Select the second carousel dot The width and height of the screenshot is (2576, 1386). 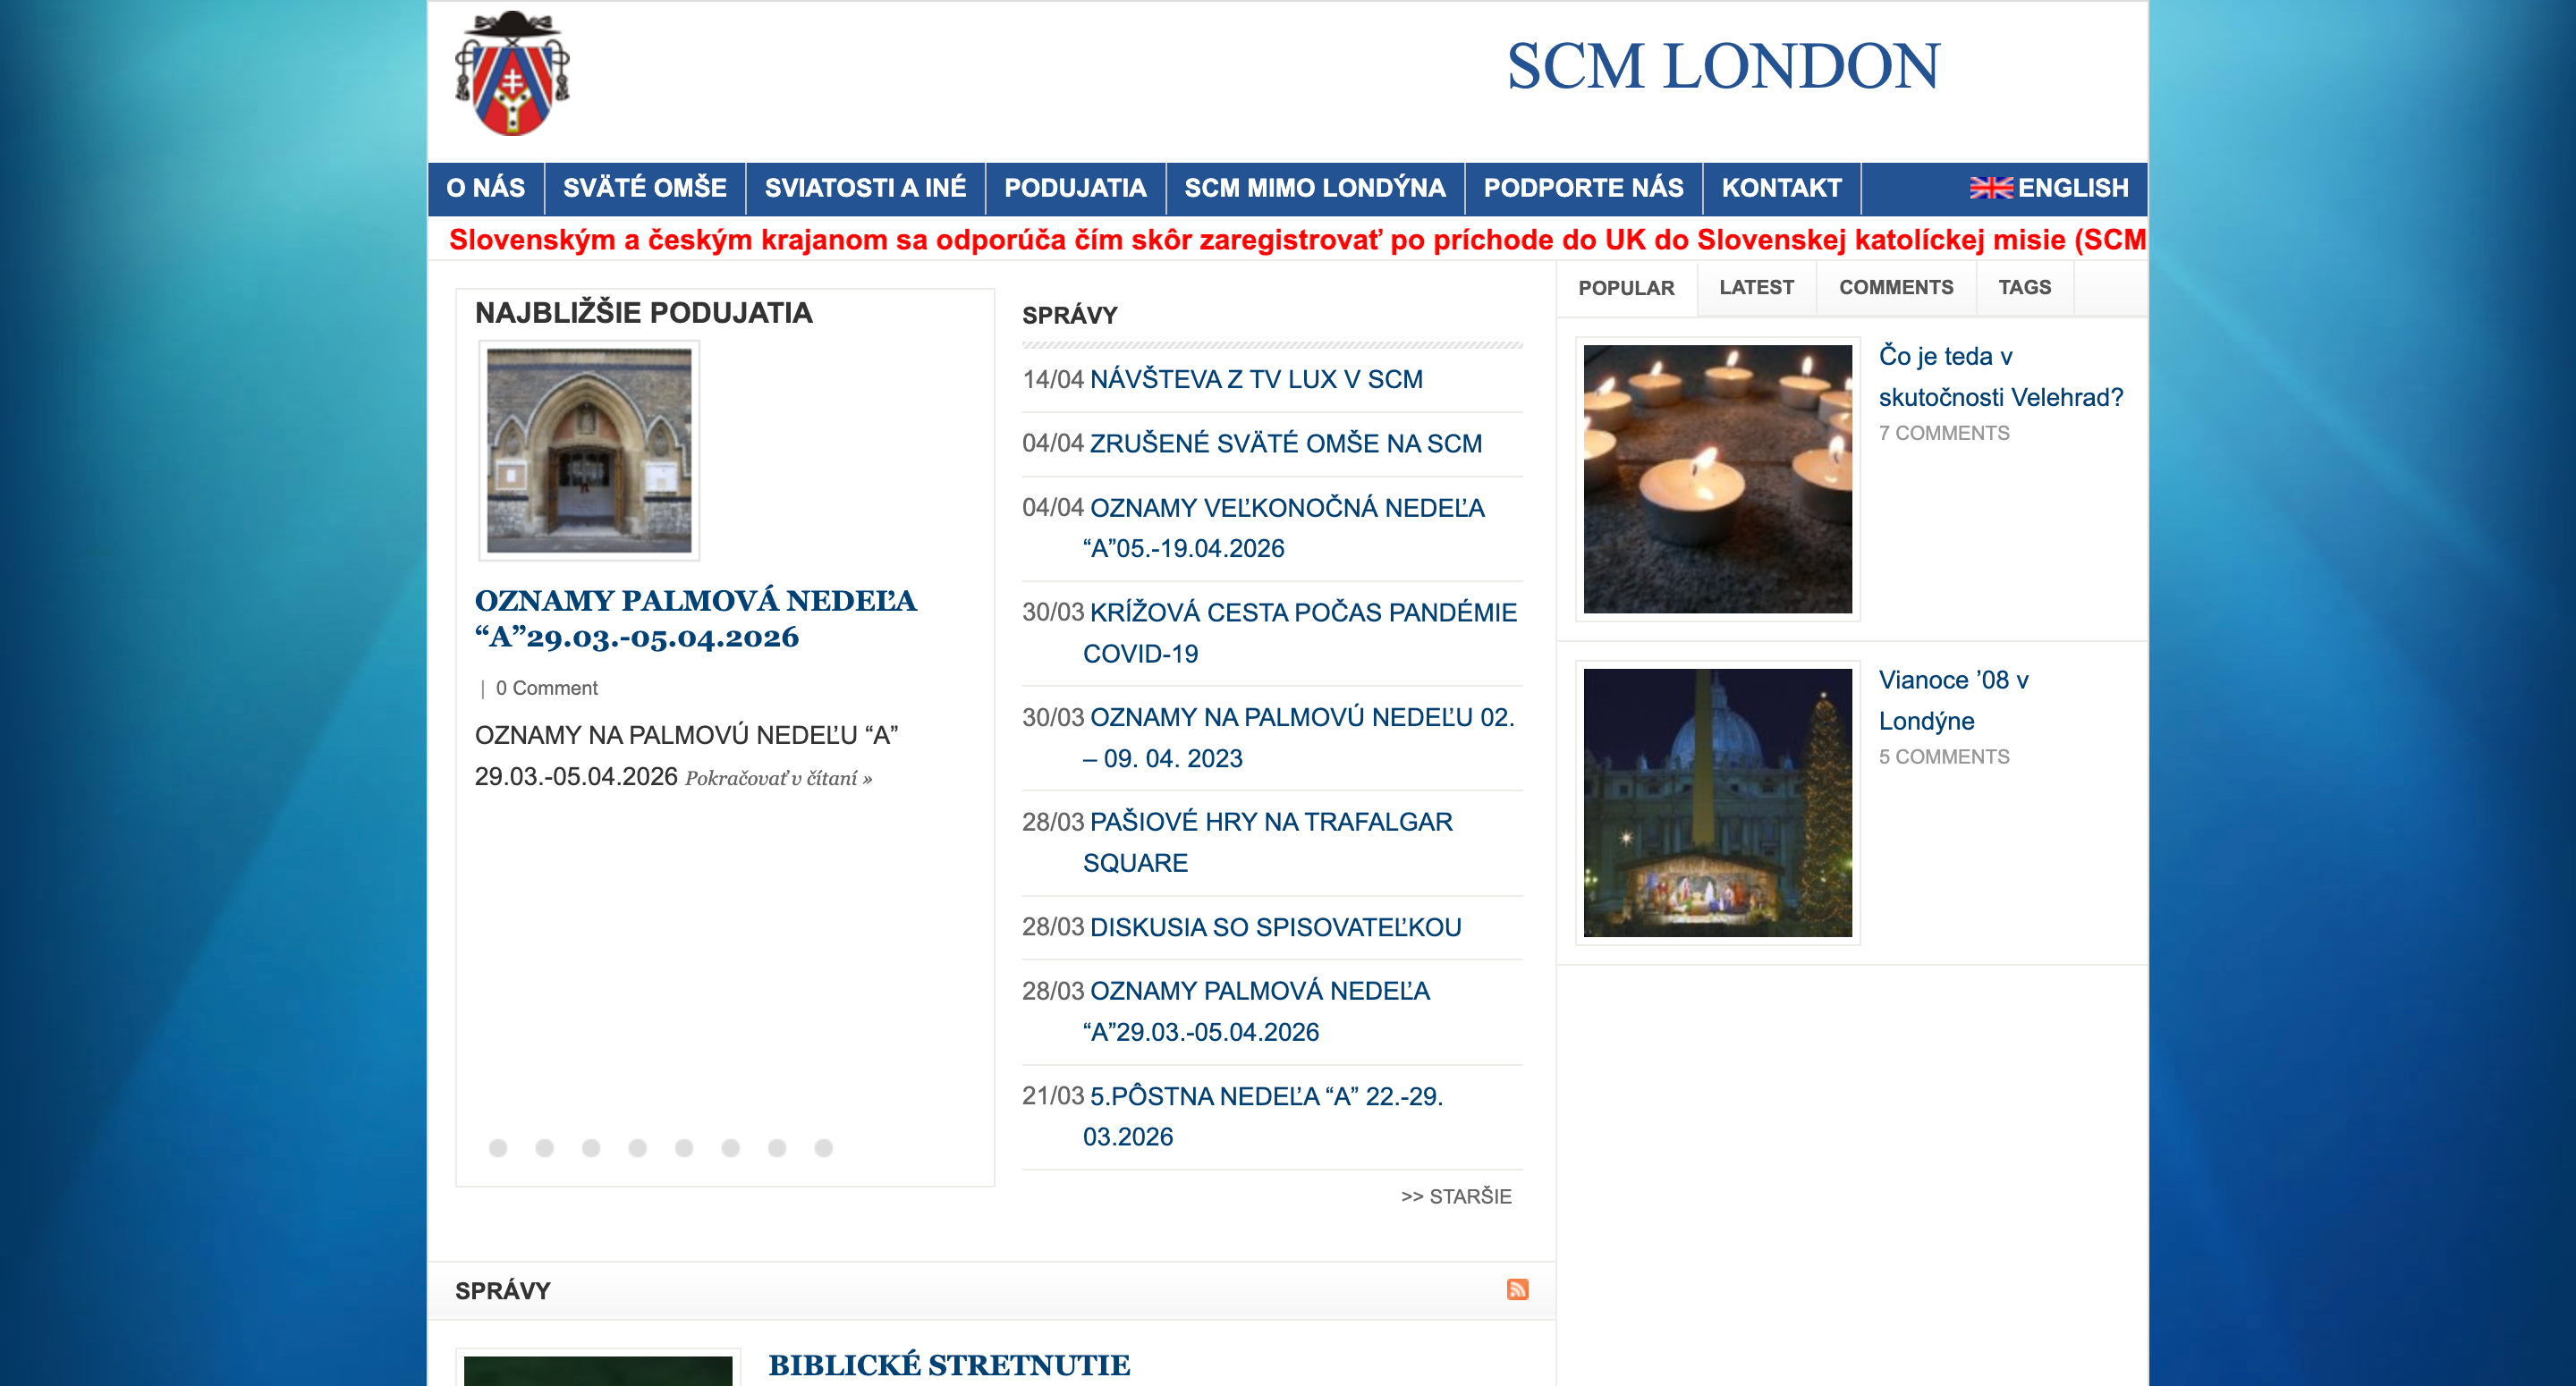point(544,1147)
